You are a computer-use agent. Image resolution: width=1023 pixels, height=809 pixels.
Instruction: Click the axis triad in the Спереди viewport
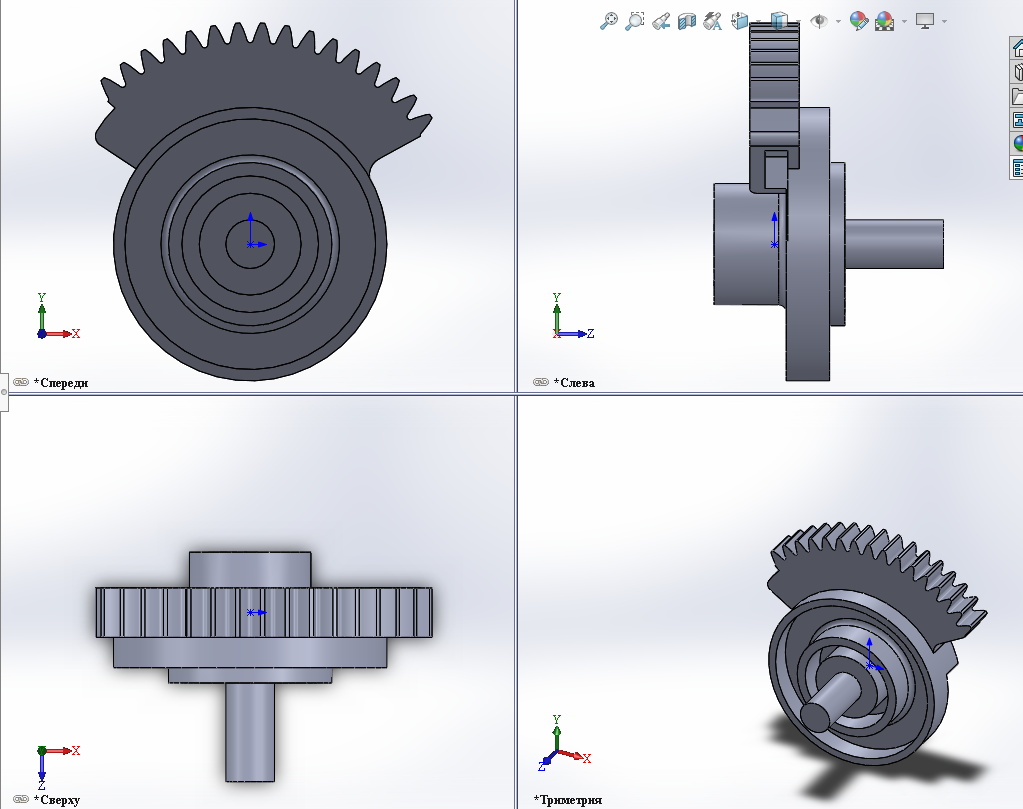click(57, 316)
